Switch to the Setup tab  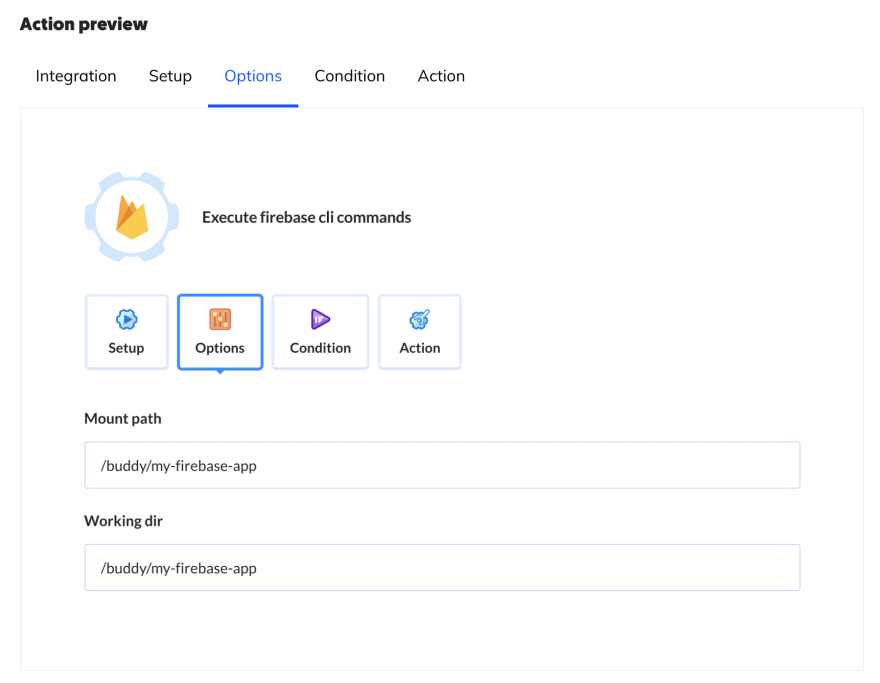(170, 76)
